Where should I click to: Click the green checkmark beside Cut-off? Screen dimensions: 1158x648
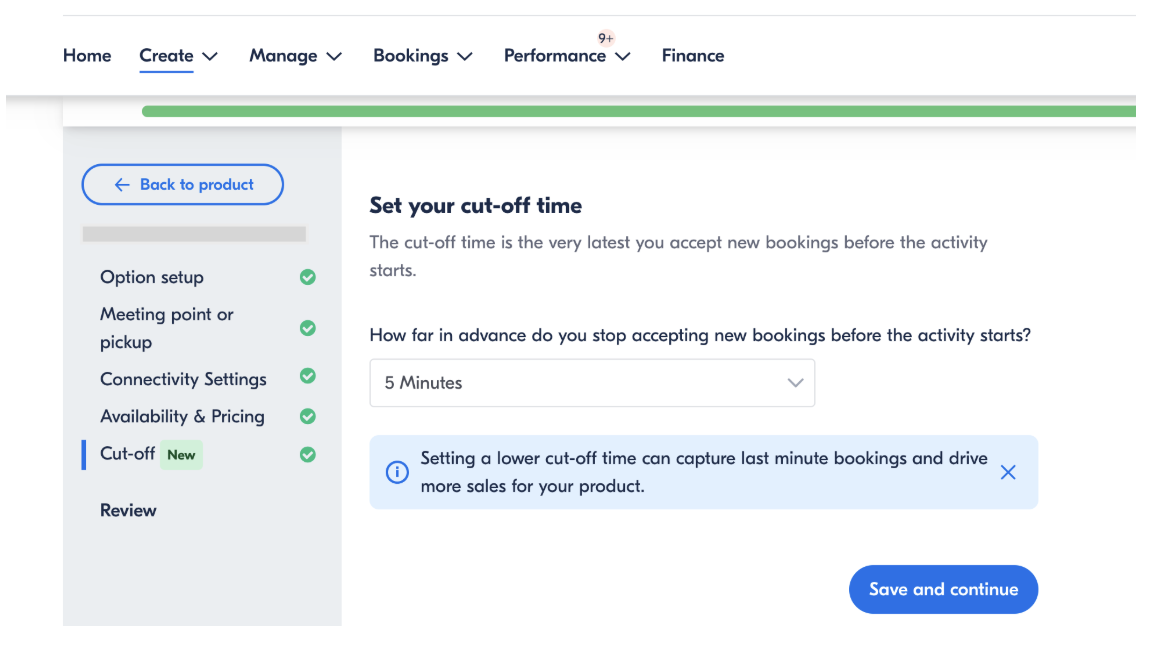[x=308, y=454]
